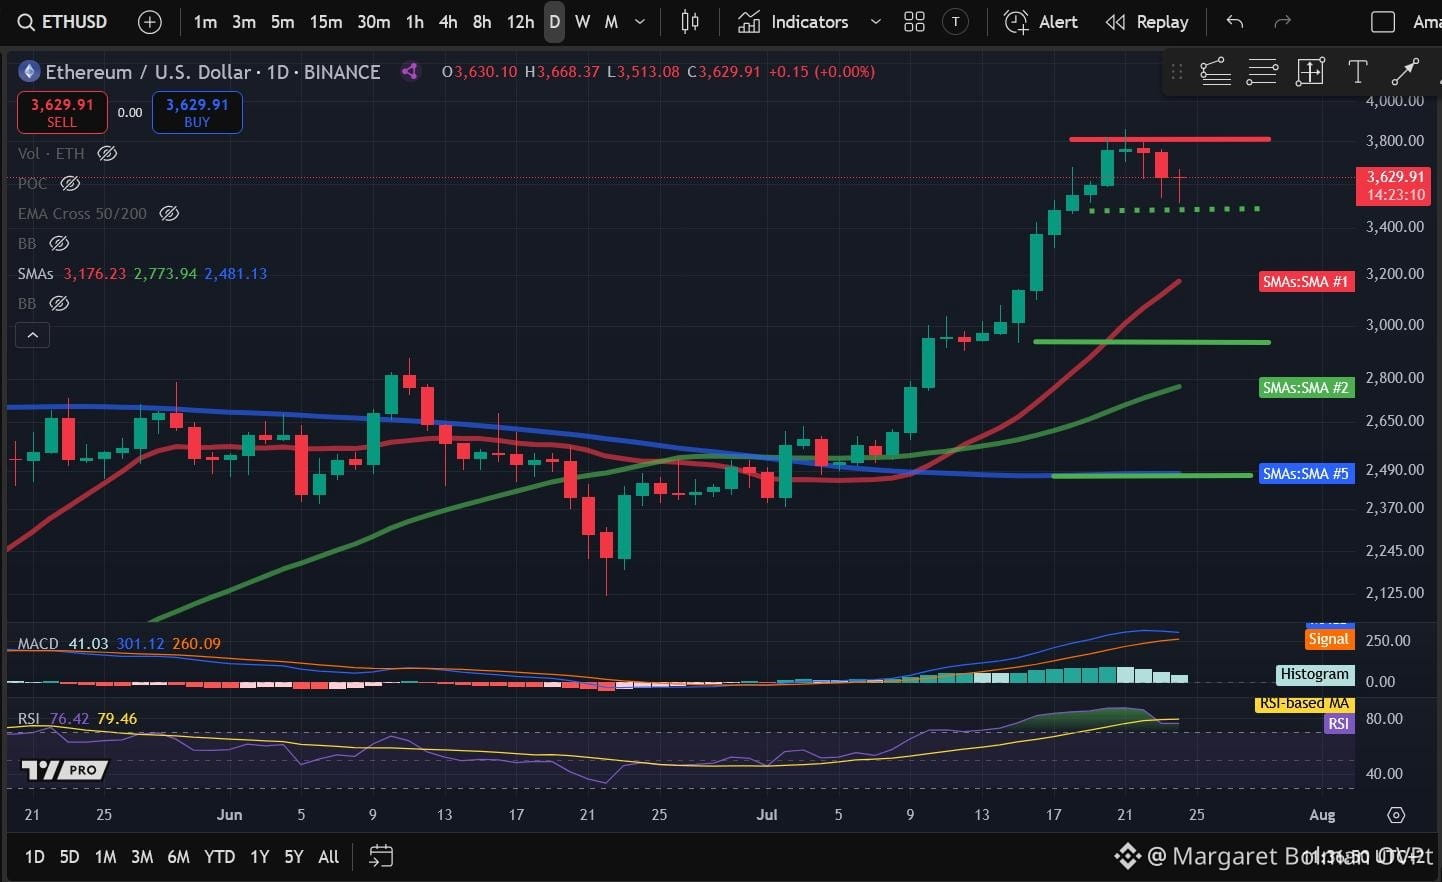Viewport: 1442px width, 882px height.
Task: Select the daily D timeframe
Action: [x=554, y=22]
